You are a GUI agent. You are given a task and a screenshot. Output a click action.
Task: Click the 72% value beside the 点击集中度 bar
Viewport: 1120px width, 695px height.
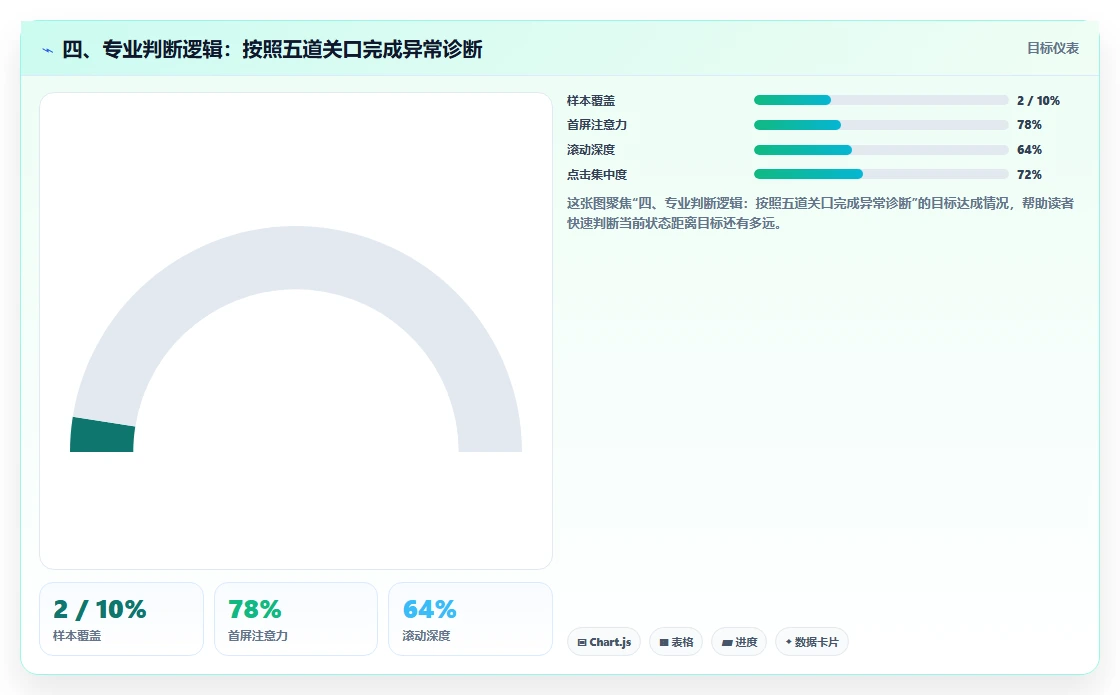[x=1029, y=174]
